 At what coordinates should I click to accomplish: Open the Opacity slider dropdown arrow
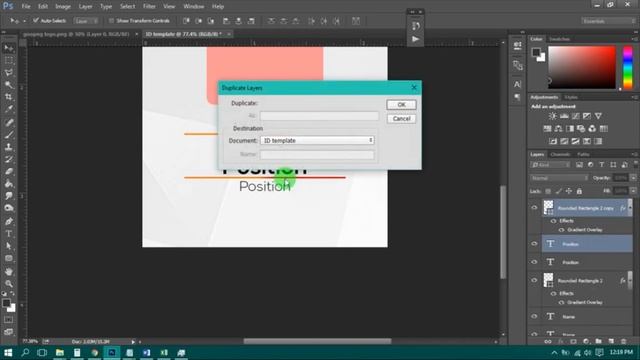pyautogui.click(x=633, y=178)
